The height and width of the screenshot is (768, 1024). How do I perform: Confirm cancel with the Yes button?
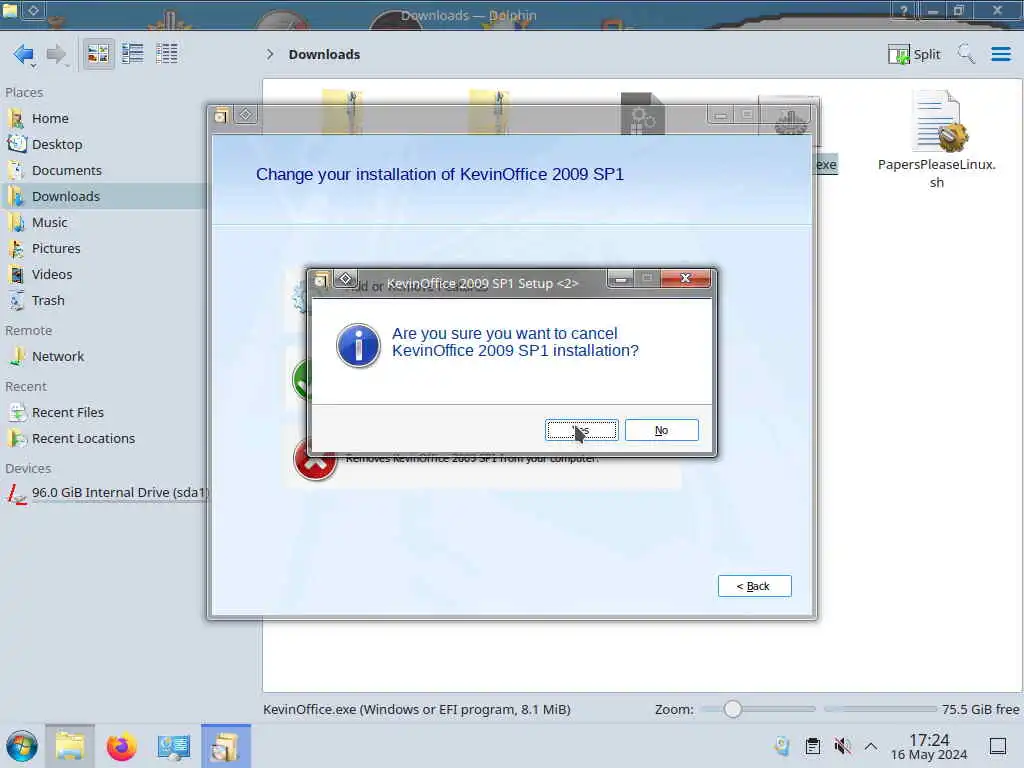tap(581, 430)
